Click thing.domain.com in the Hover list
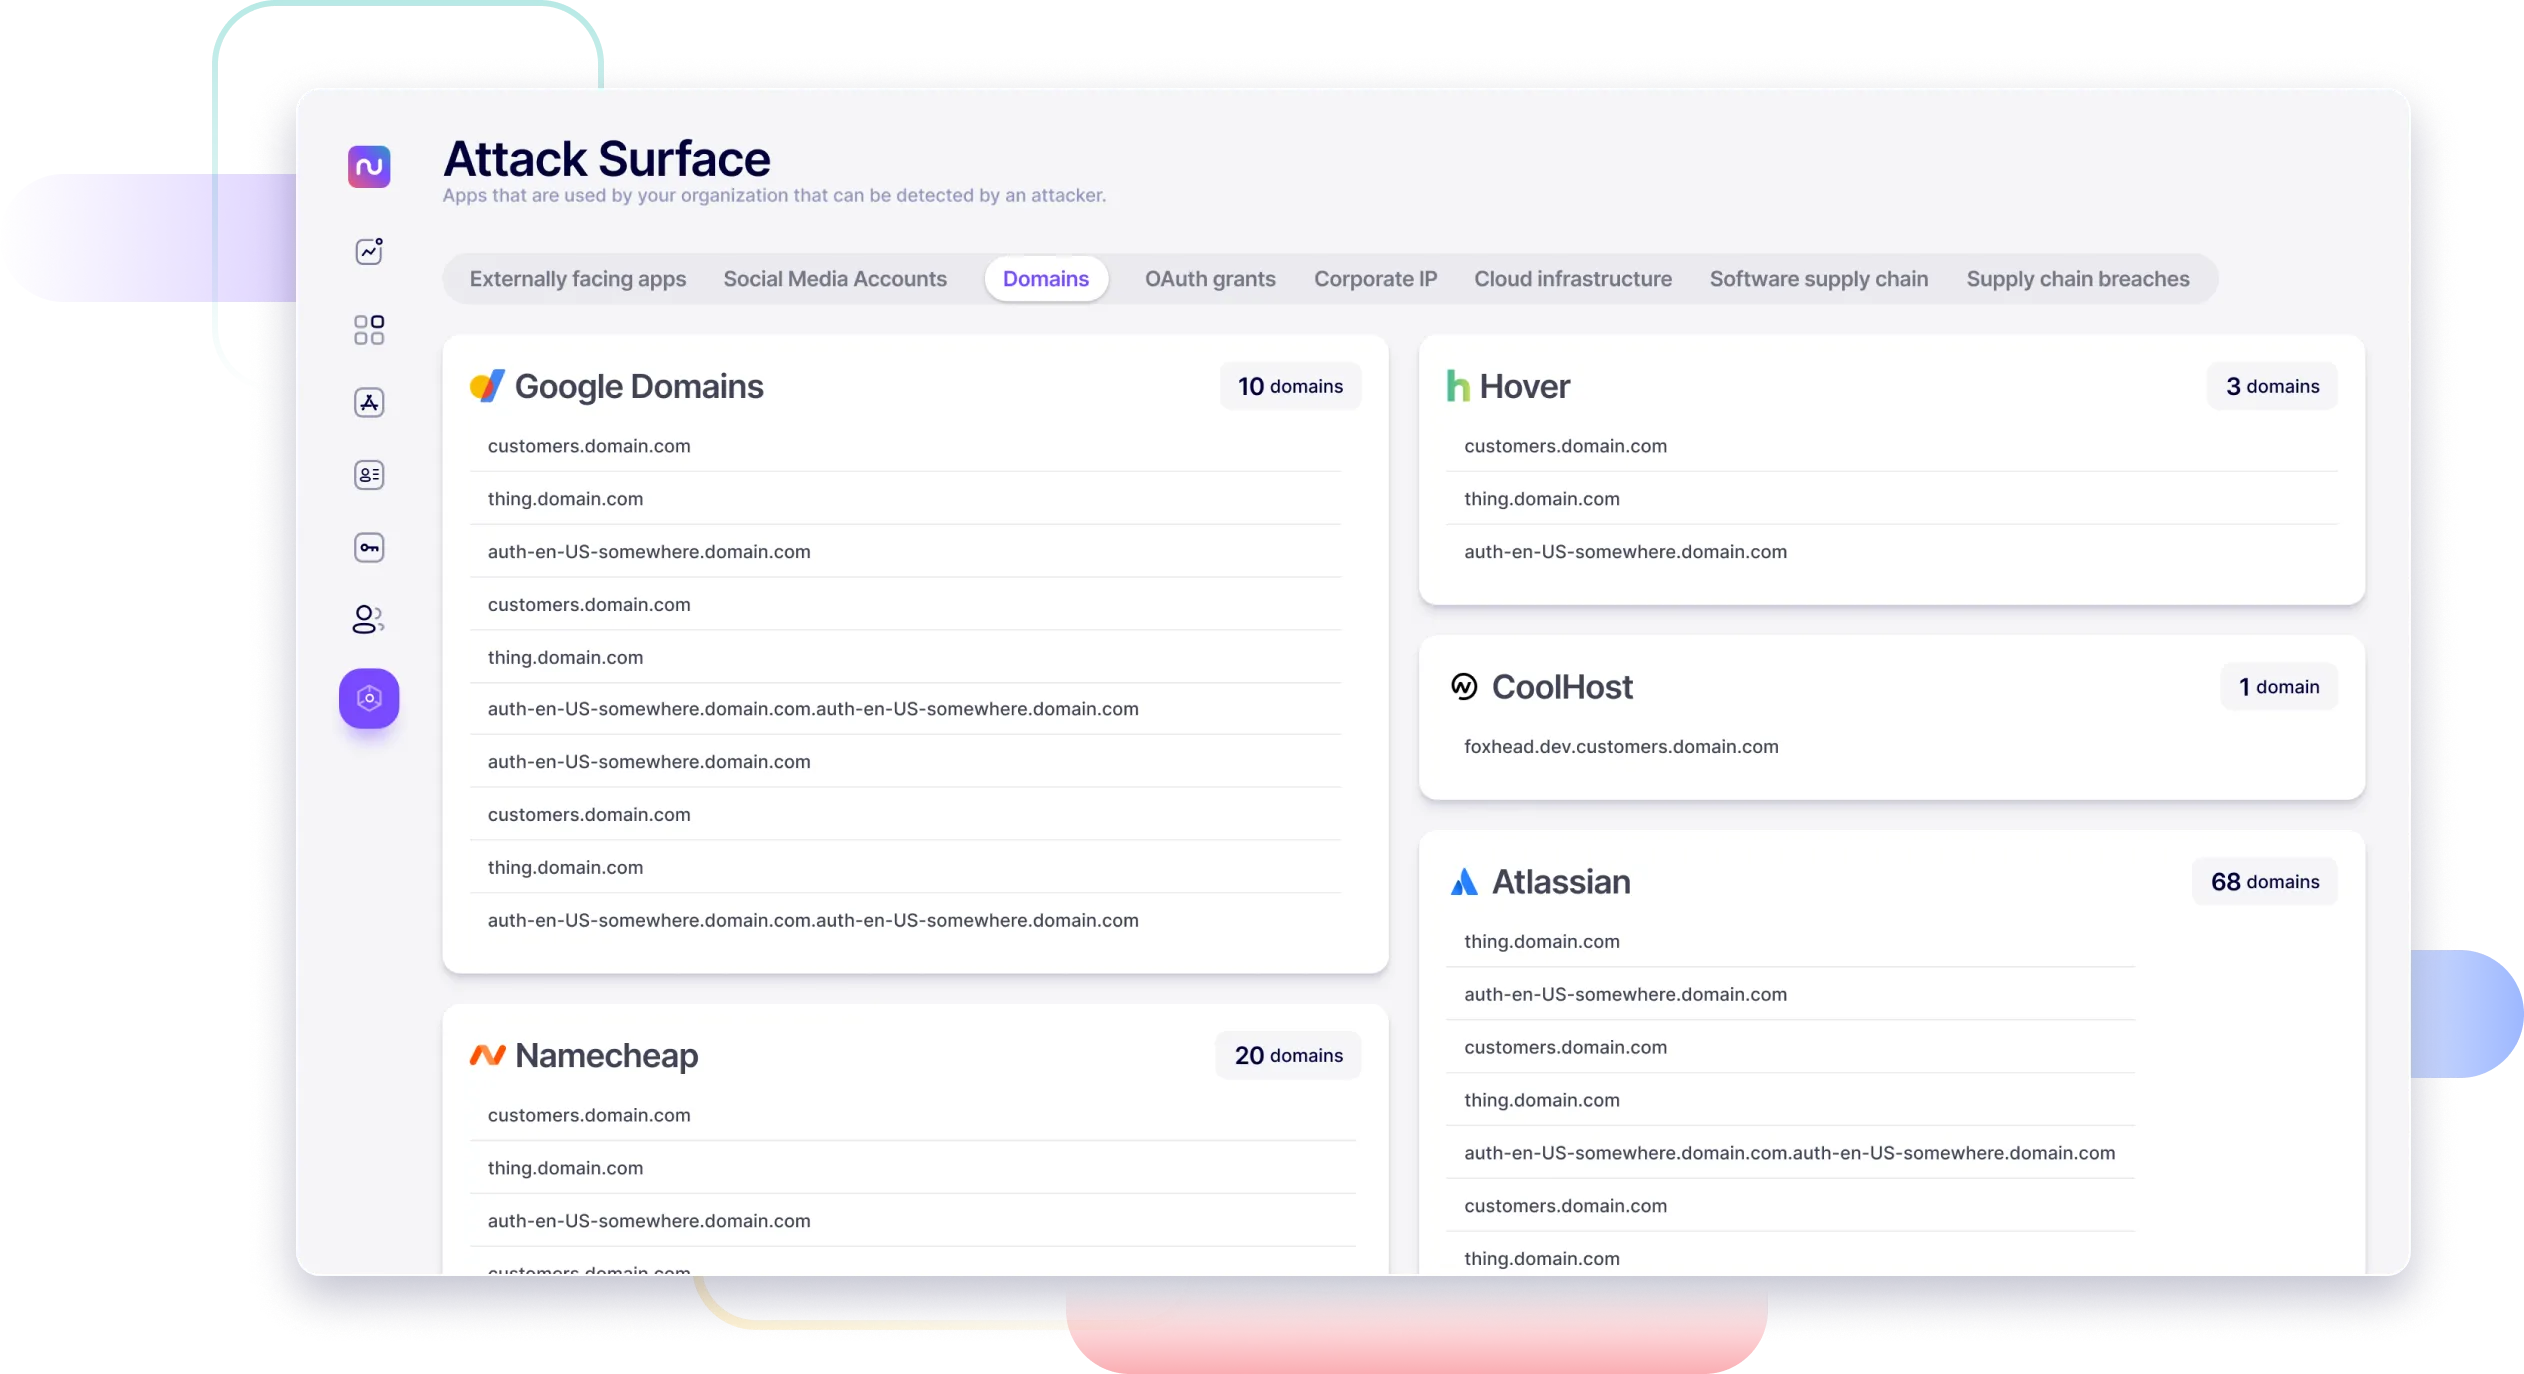 tap(1541, 498)
